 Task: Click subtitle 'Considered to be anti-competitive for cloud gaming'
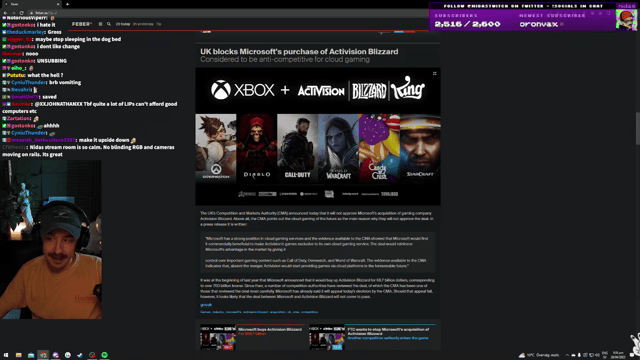[x=285, y=60]
